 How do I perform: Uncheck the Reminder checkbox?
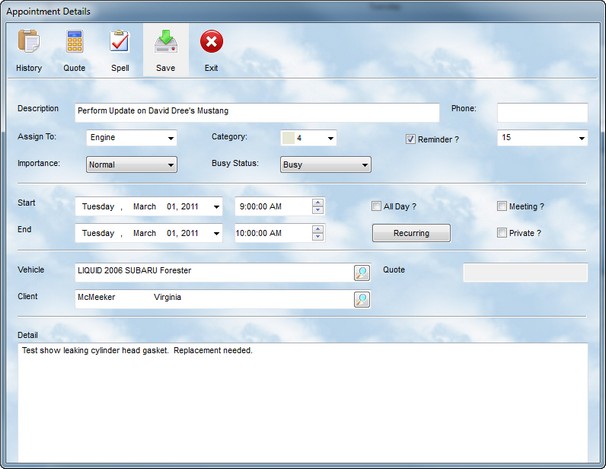410,139
